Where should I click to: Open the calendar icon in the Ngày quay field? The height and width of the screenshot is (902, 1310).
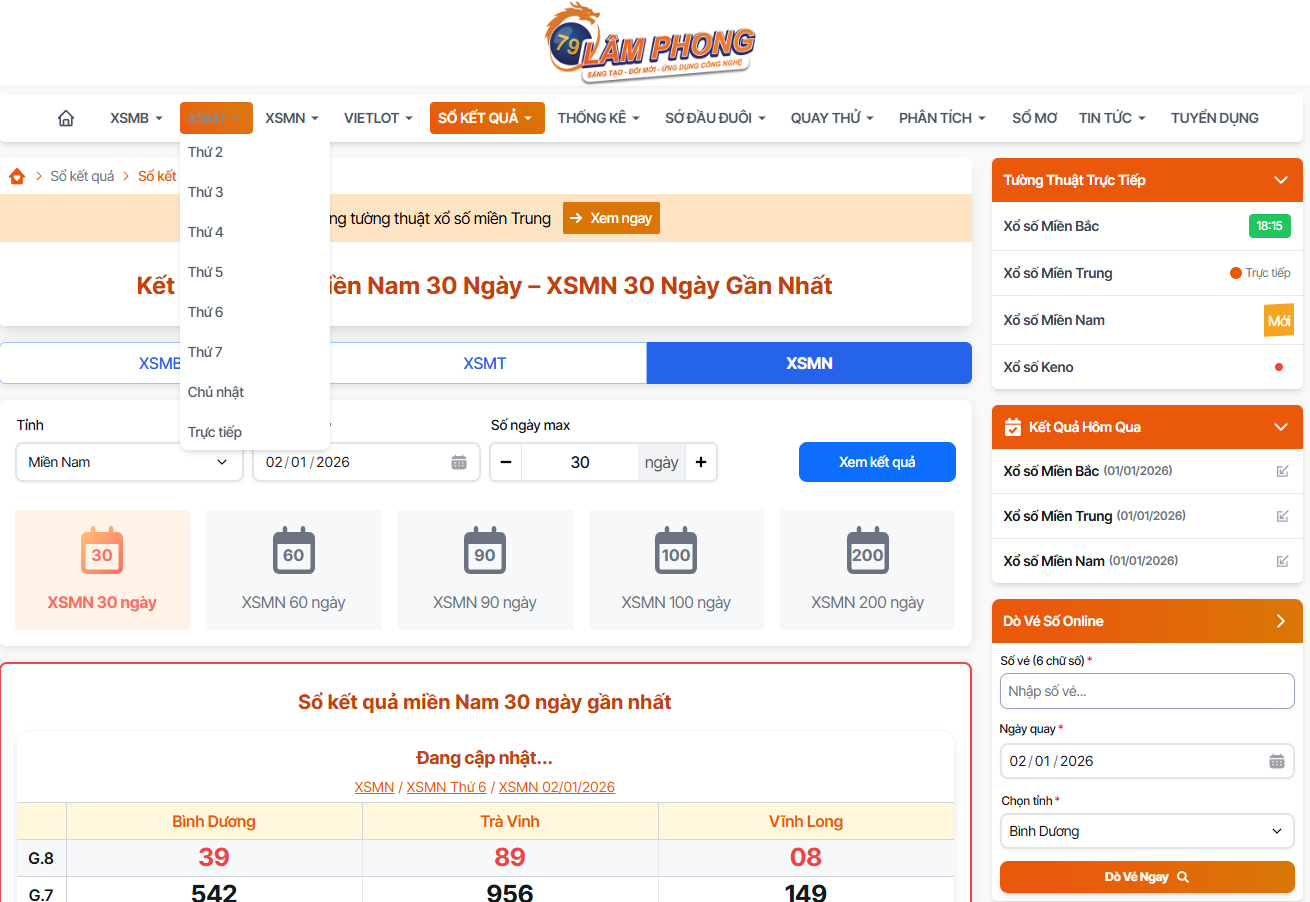[1276, 761]
